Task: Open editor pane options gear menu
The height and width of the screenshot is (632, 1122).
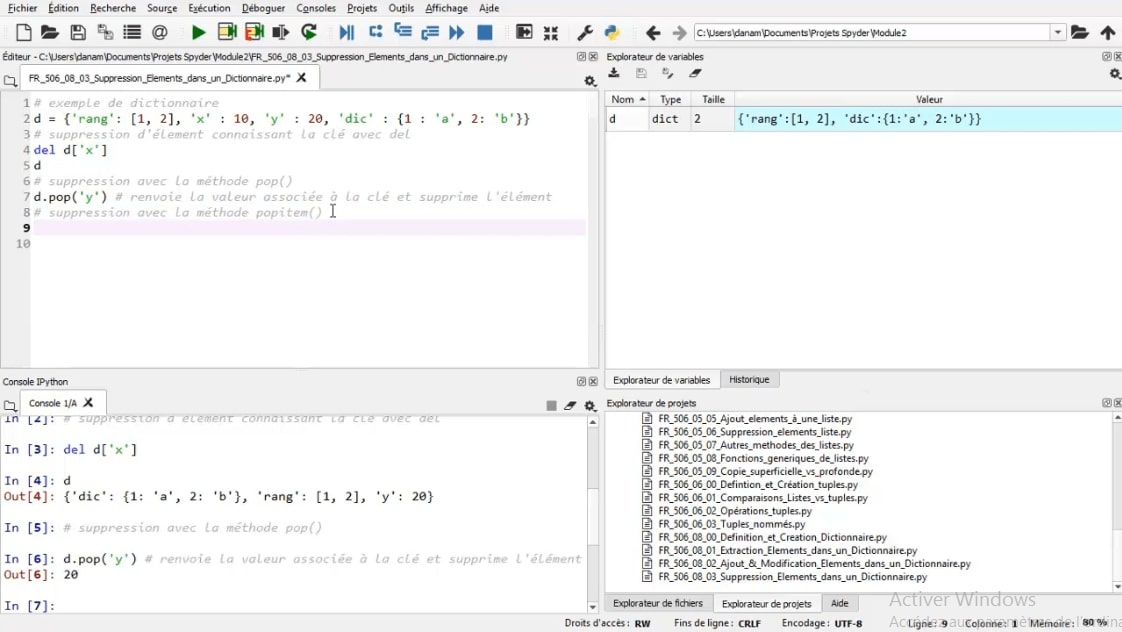Action: 590,81
